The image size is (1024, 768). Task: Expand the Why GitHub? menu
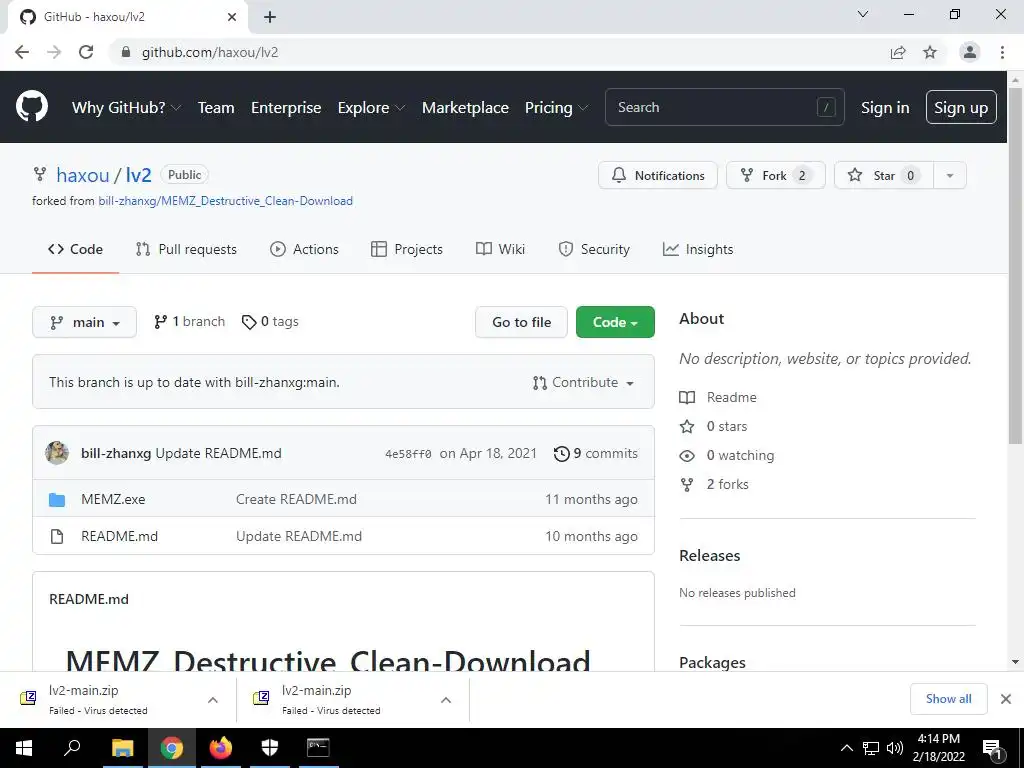[x=126, y=108]
